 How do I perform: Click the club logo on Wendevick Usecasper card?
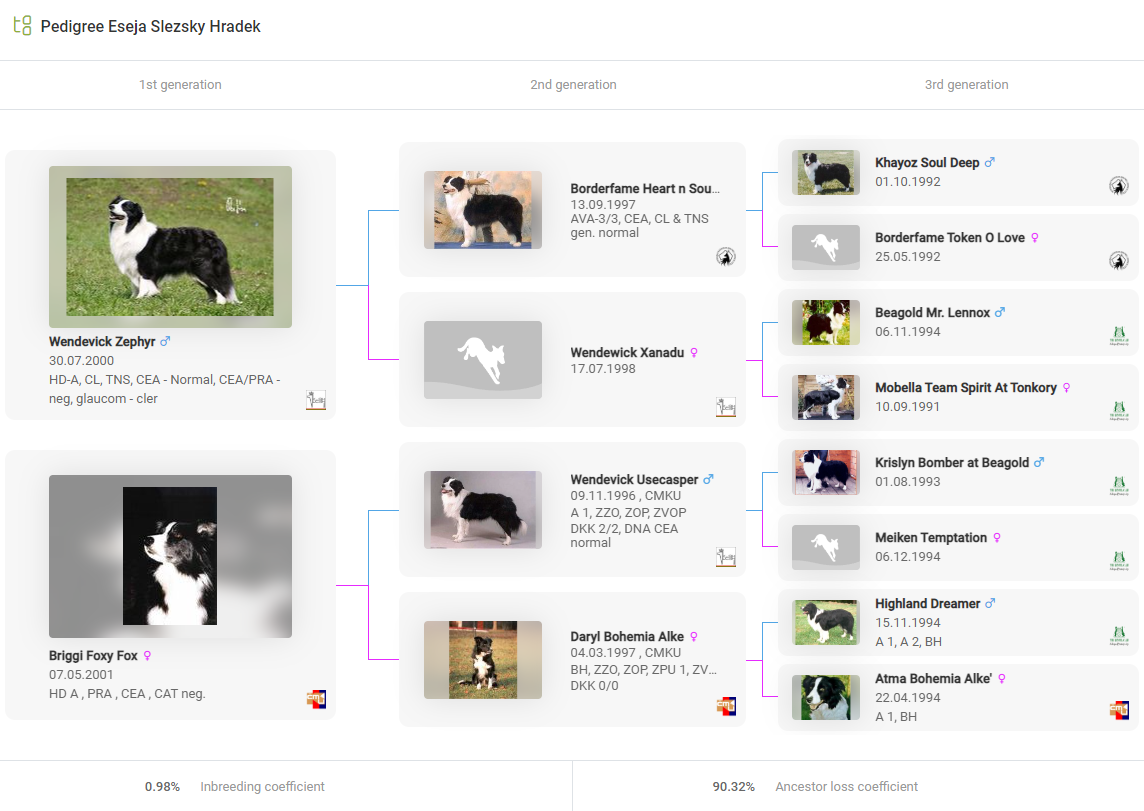coord(725,557)
